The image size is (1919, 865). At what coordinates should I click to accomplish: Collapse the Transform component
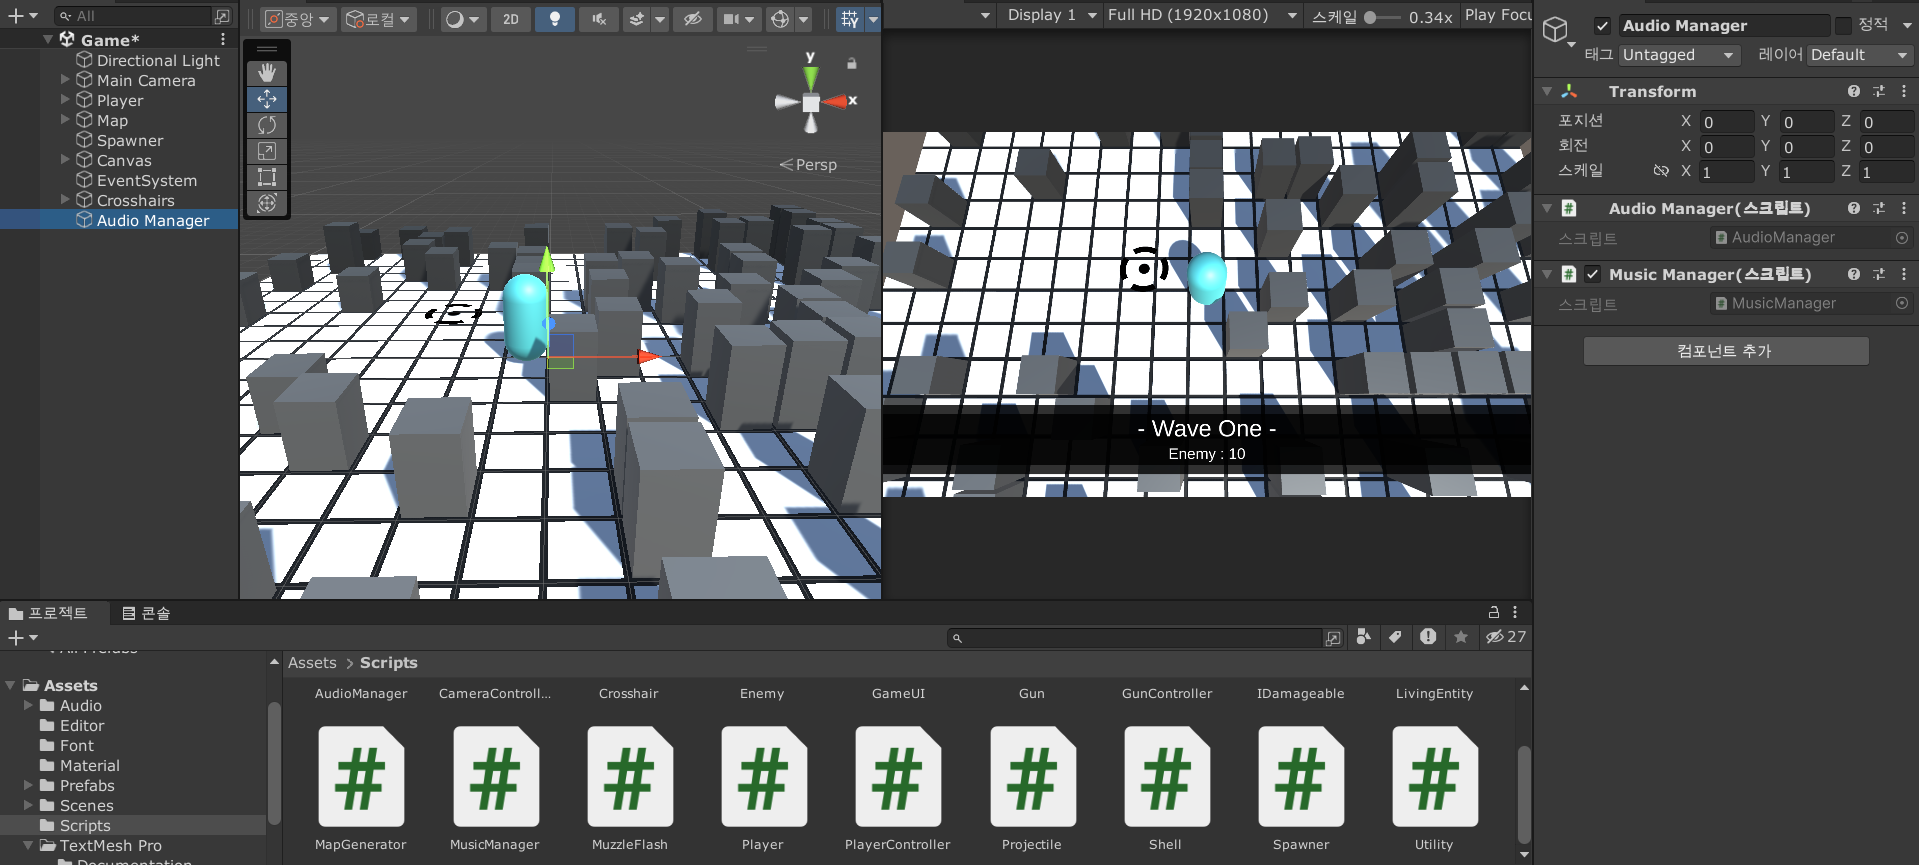click(1547, 91)
